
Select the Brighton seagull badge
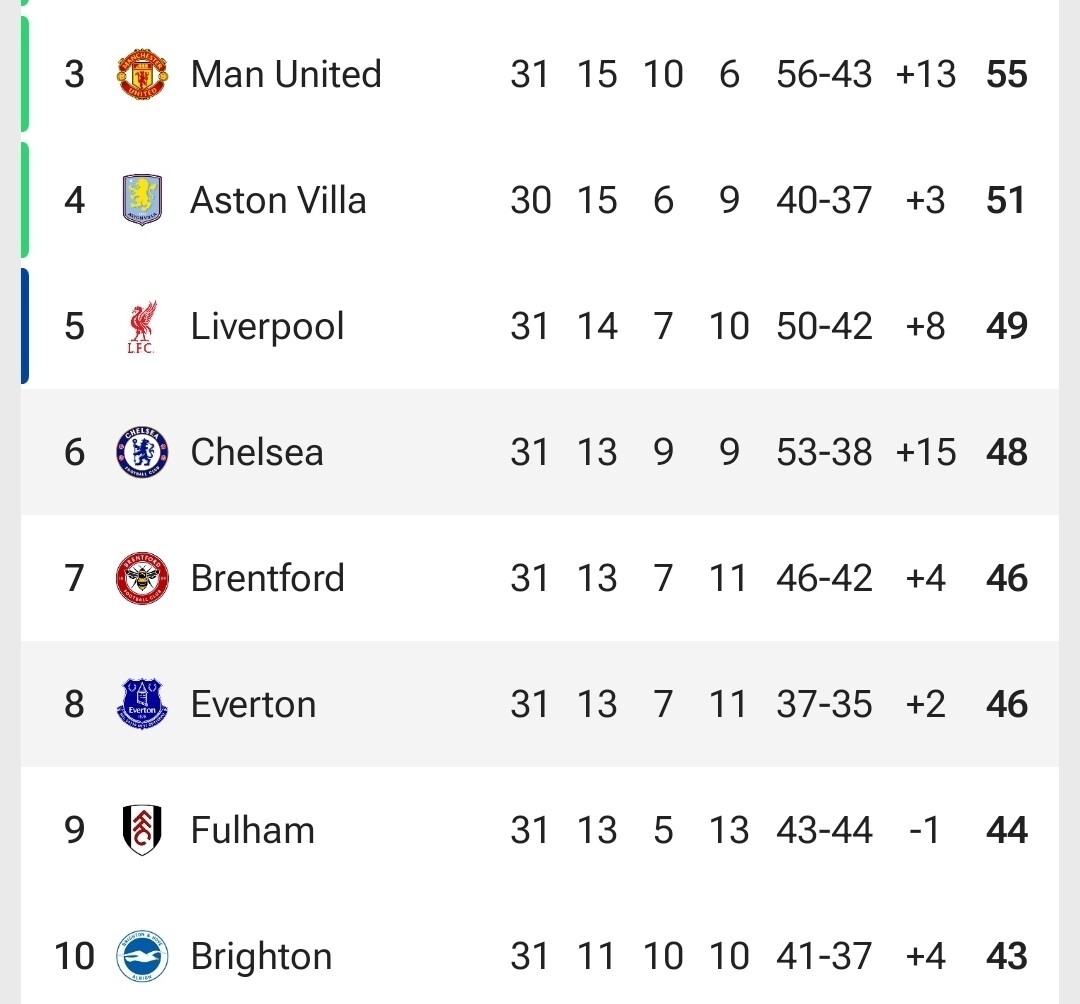(142, 956)
